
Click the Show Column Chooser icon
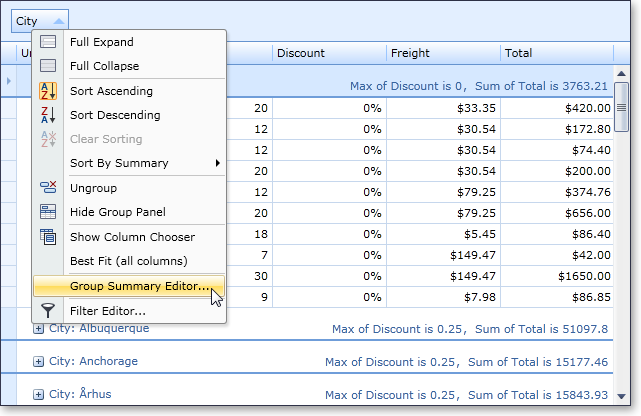pos(48,237)
